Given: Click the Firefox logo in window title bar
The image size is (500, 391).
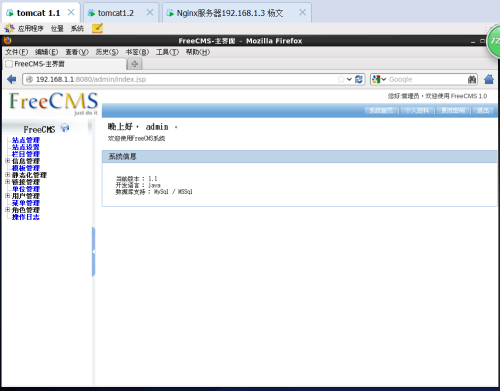Looking at the screenshot, I should [7, 41].
